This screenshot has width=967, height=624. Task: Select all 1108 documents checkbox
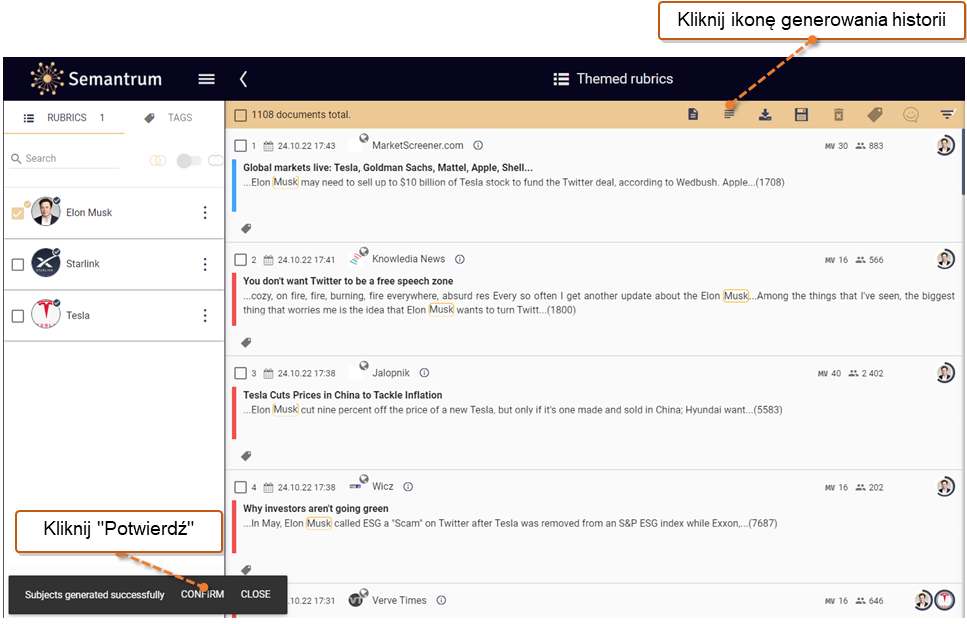tap(241, 115)
